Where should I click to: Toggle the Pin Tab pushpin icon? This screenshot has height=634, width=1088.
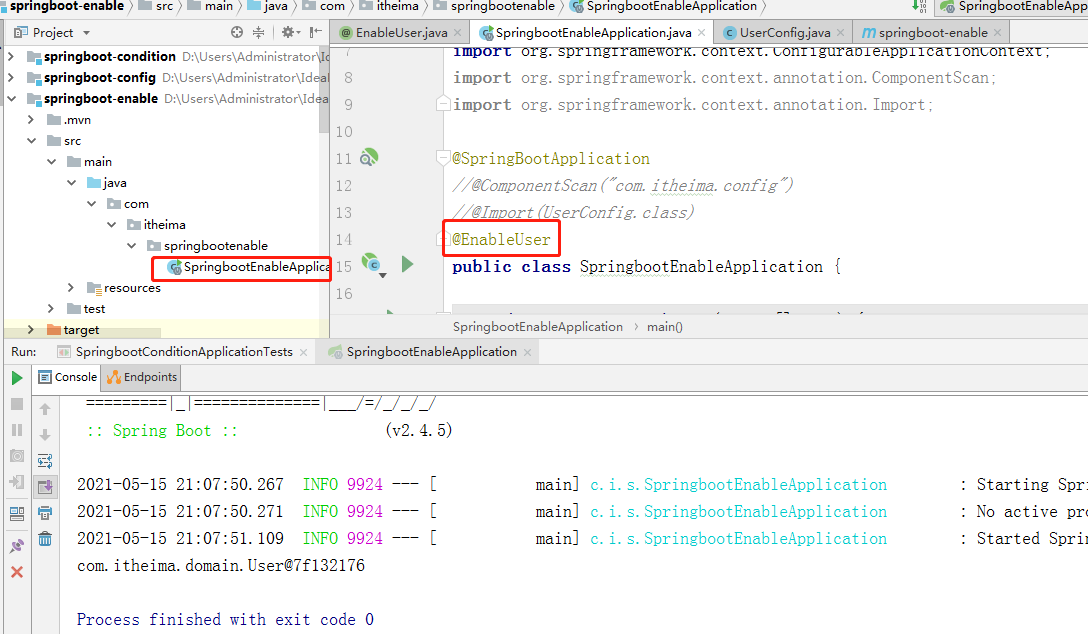pos(17,545)
